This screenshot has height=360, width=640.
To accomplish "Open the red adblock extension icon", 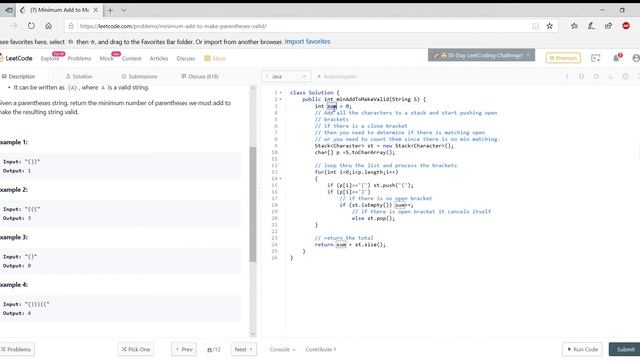I will [626, 26].
